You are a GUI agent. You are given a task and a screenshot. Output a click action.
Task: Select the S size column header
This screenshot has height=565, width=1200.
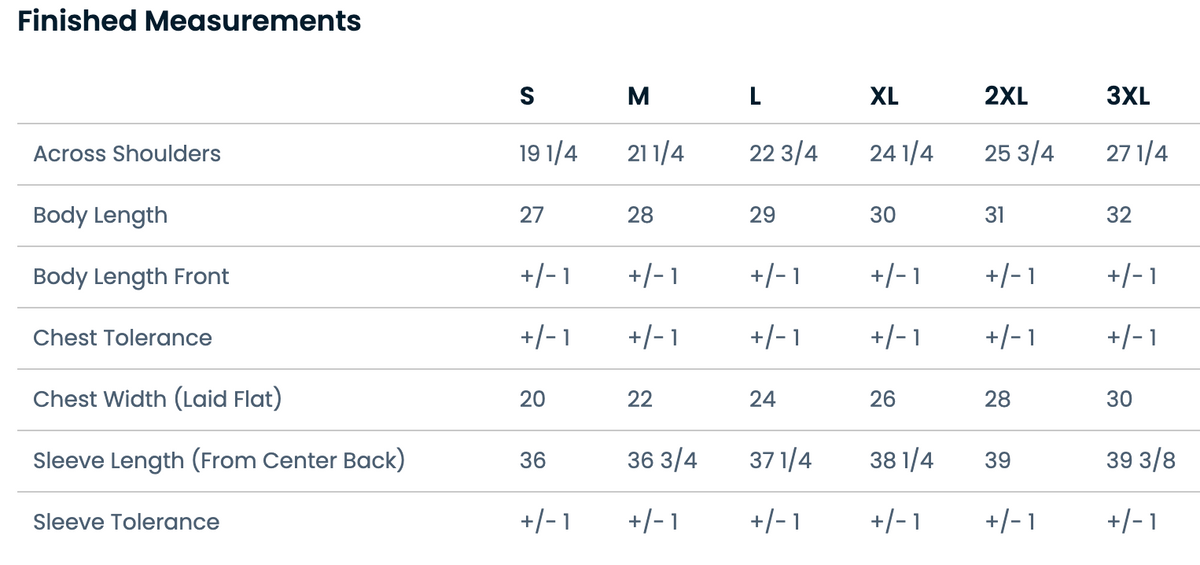(528, 97)
